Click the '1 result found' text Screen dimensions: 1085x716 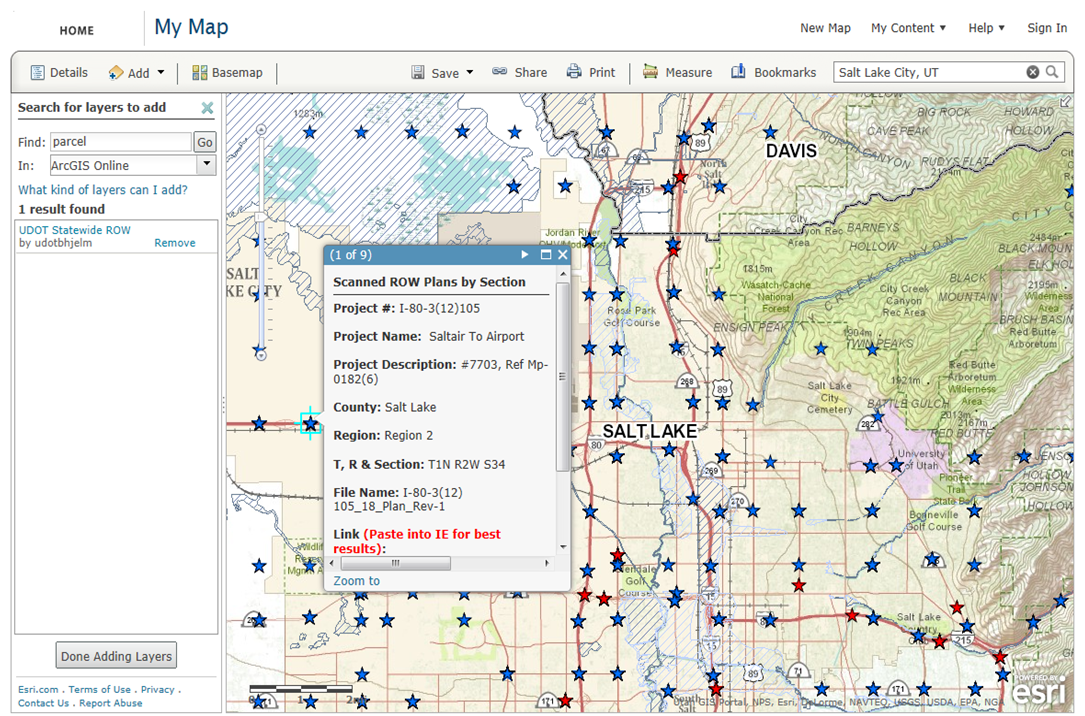click(x=62, y=210)
